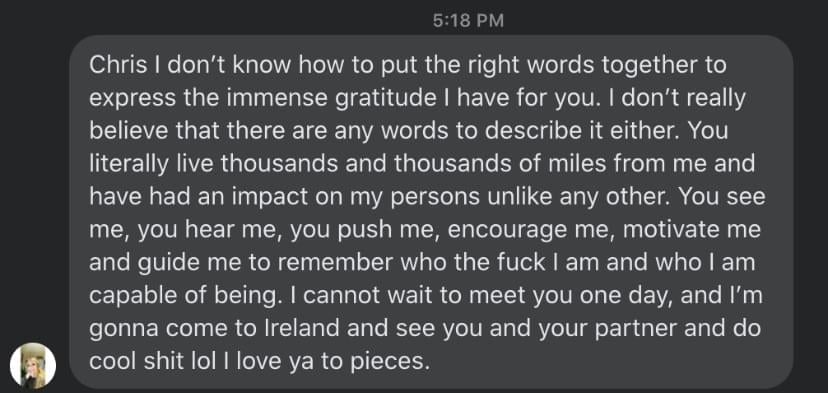Open the sender's profile picture avatar
This screenshot has height=393, width=828.
coord(33,366)
